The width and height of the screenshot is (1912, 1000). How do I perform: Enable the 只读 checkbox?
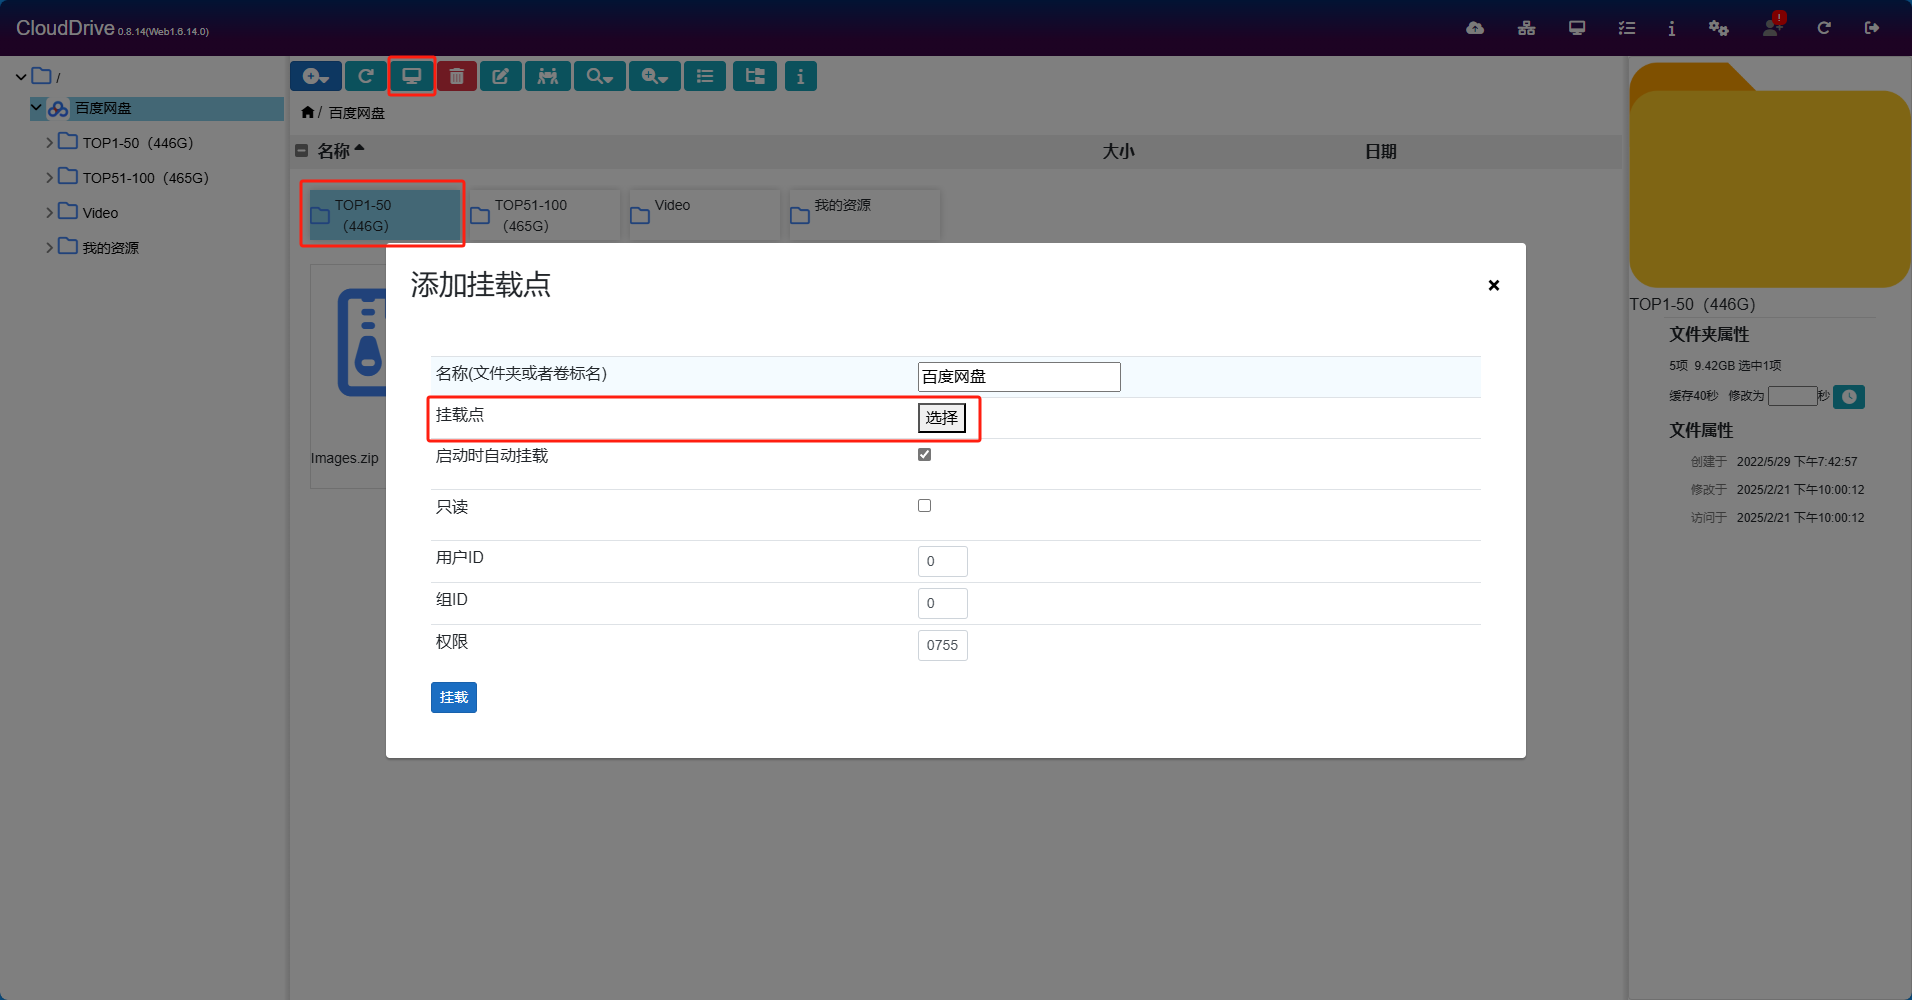coord(925,506)
